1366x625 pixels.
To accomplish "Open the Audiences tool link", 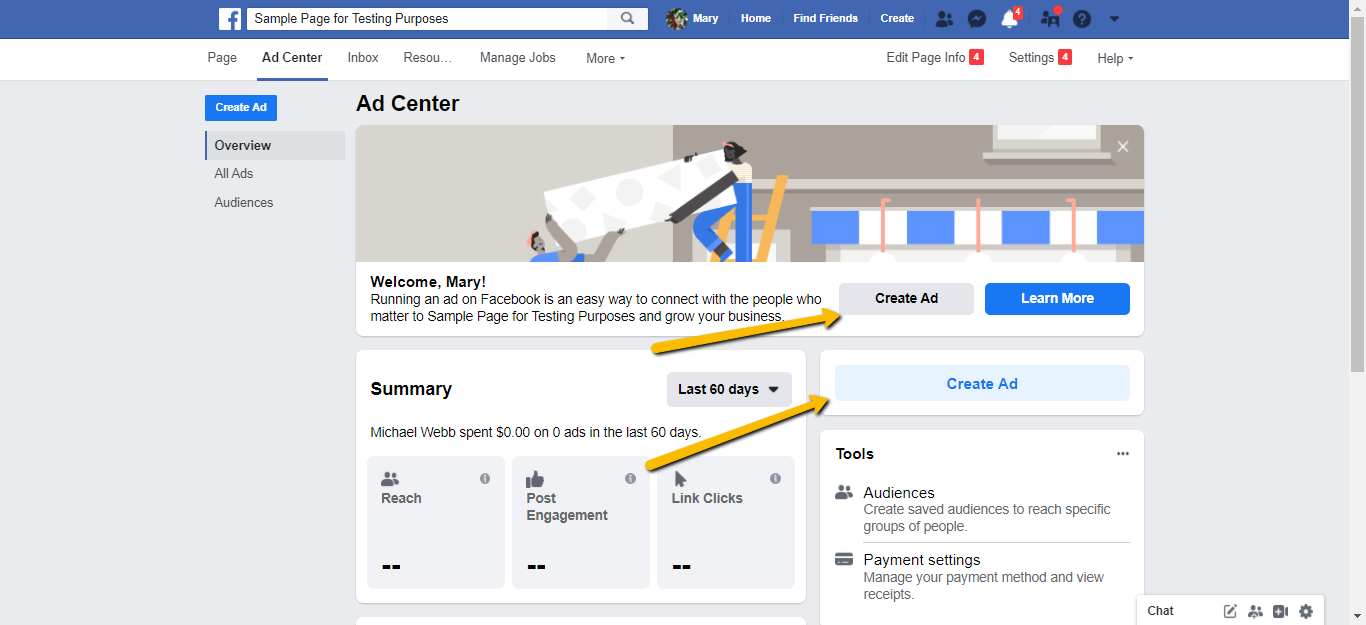I will click(x=899, y=493).
